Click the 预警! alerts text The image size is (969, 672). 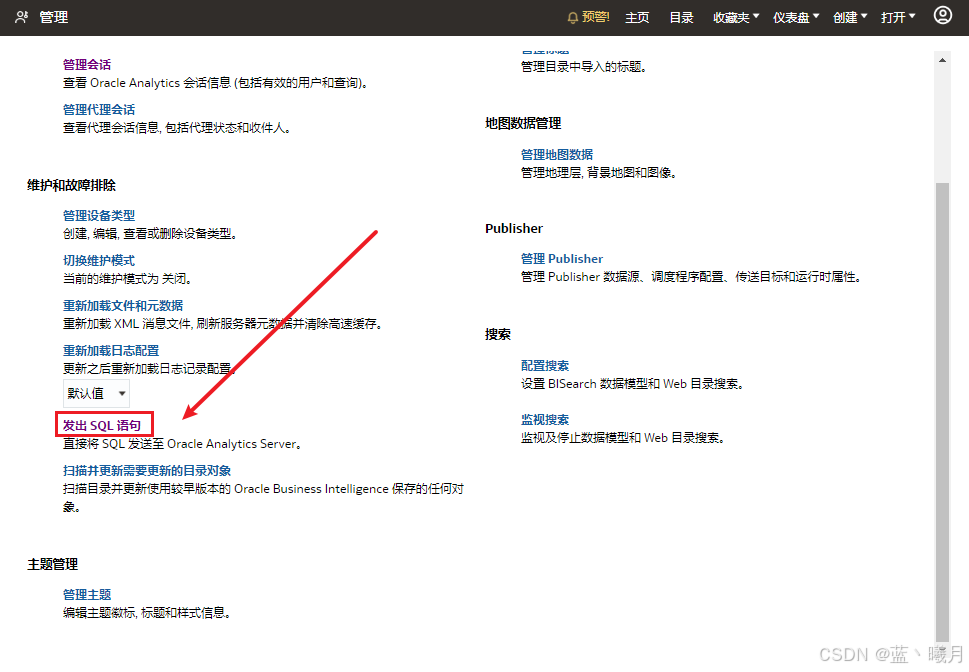point(596,17)
